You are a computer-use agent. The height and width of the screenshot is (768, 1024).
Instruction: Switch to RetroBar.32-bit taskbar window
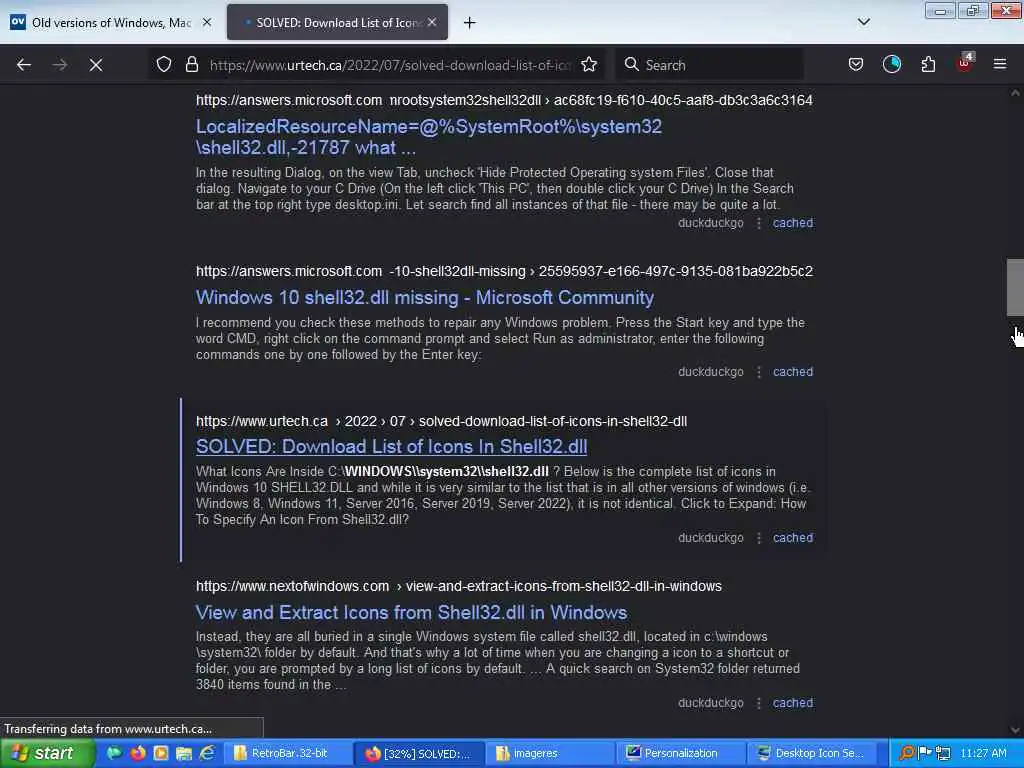click(x=288, y=753)
